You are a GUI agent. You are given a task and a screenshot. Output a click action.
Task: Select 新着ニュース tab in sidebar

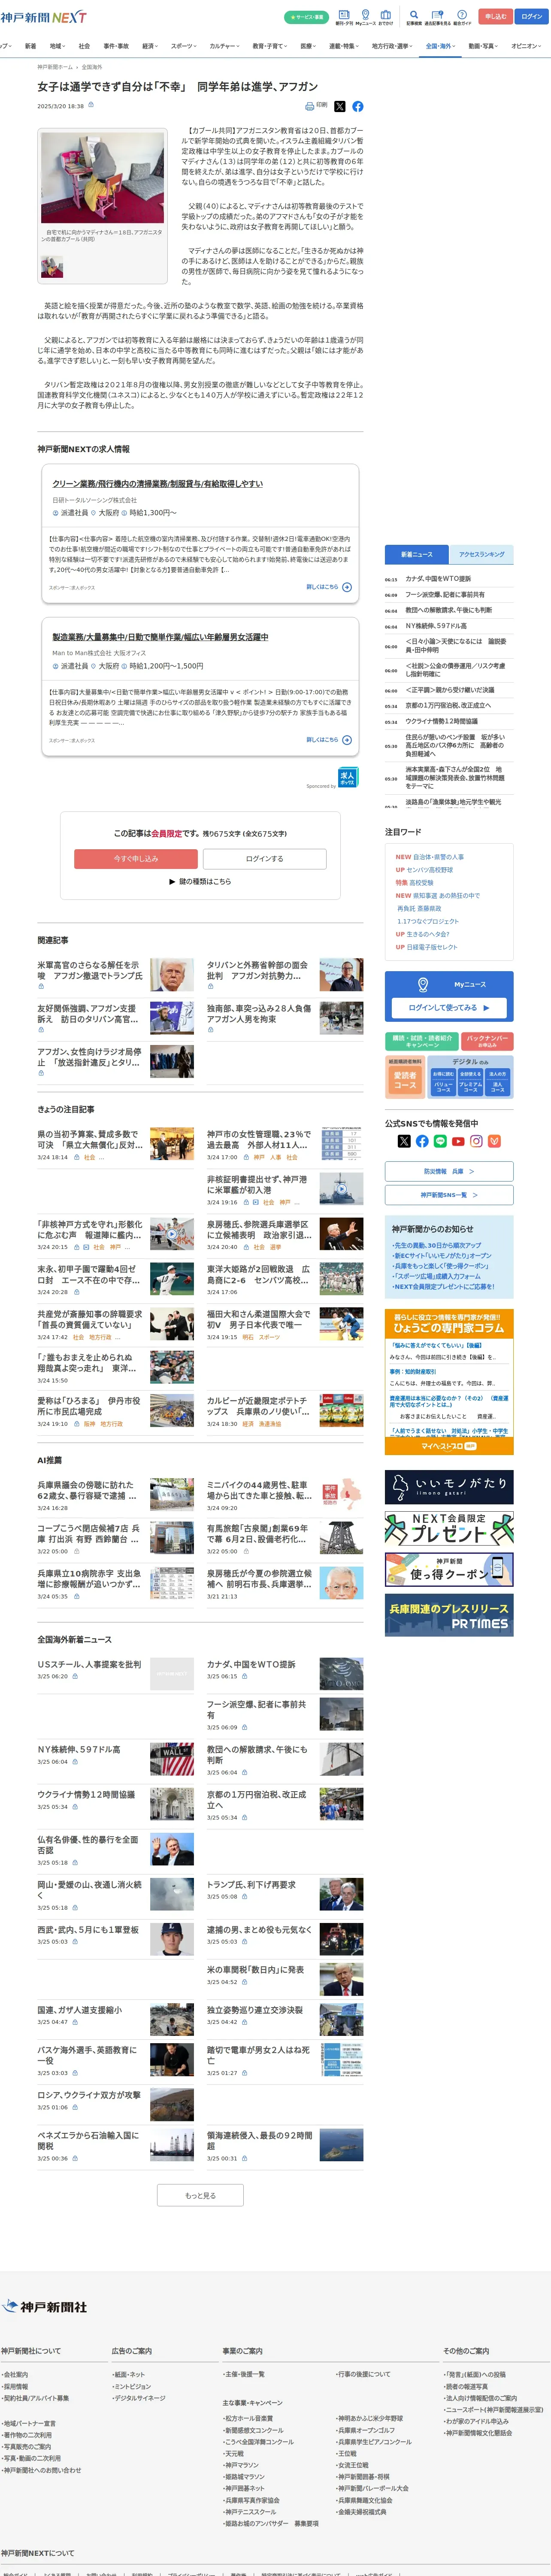point(417,554)
